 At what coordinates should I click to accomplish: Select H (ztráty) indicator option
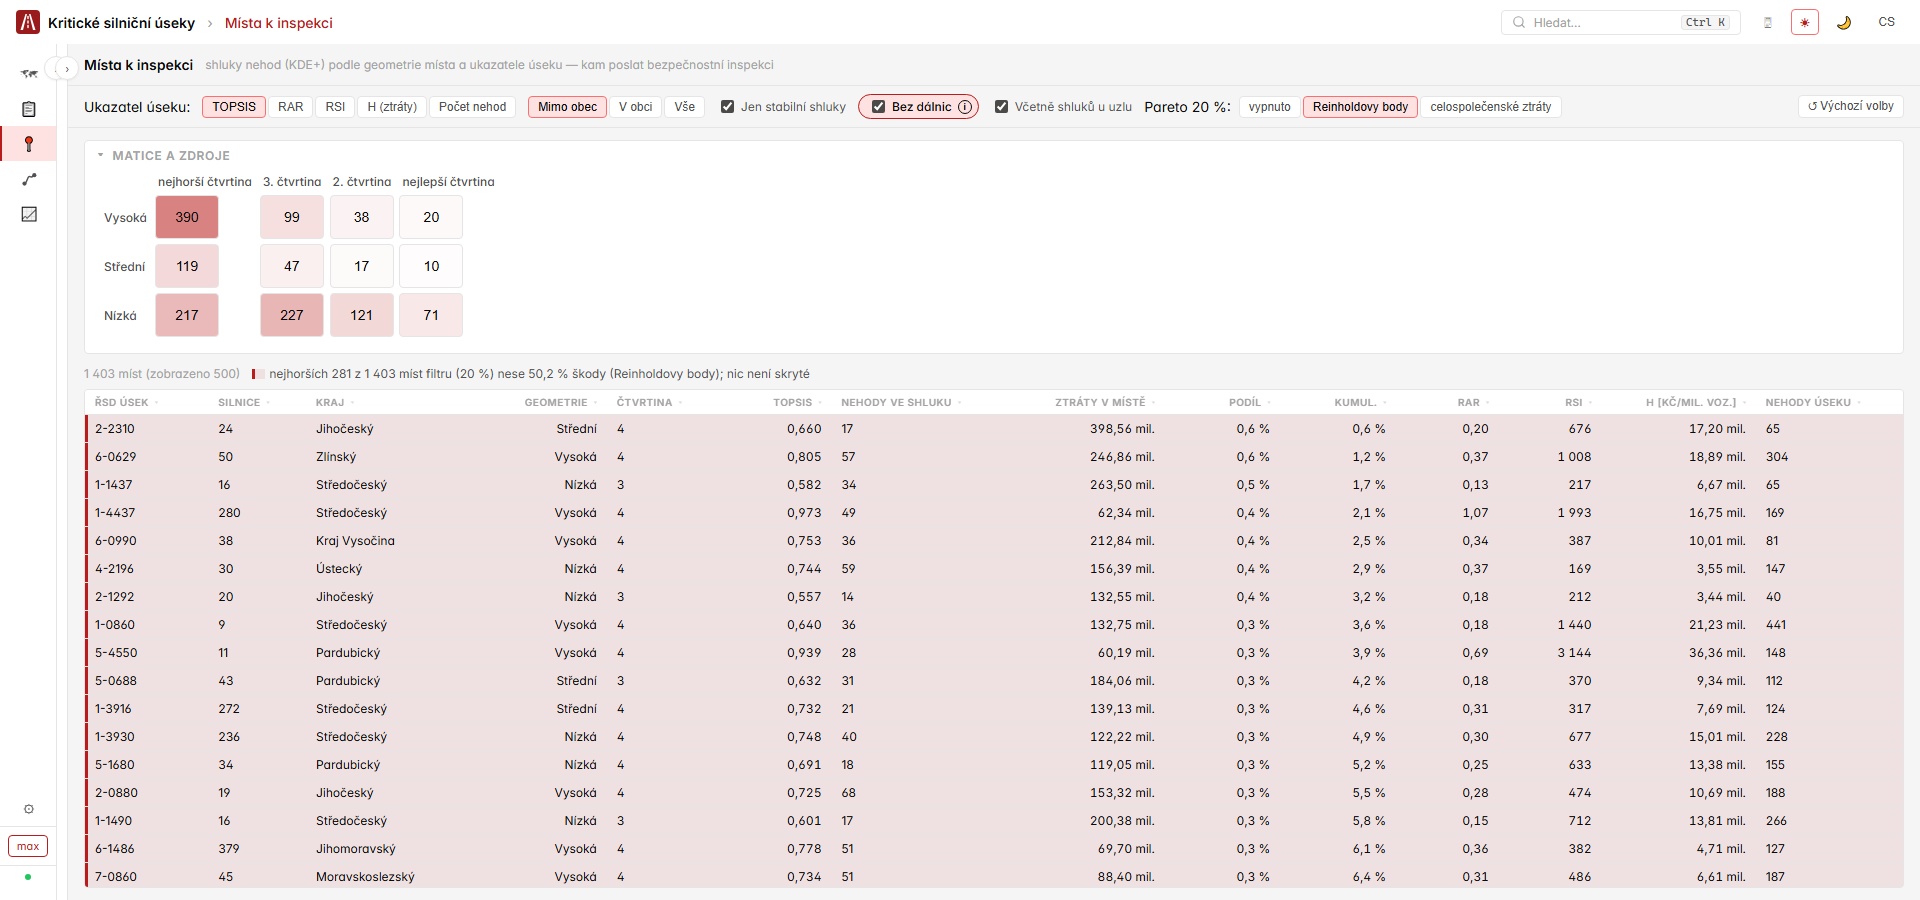tap(392, 107)
